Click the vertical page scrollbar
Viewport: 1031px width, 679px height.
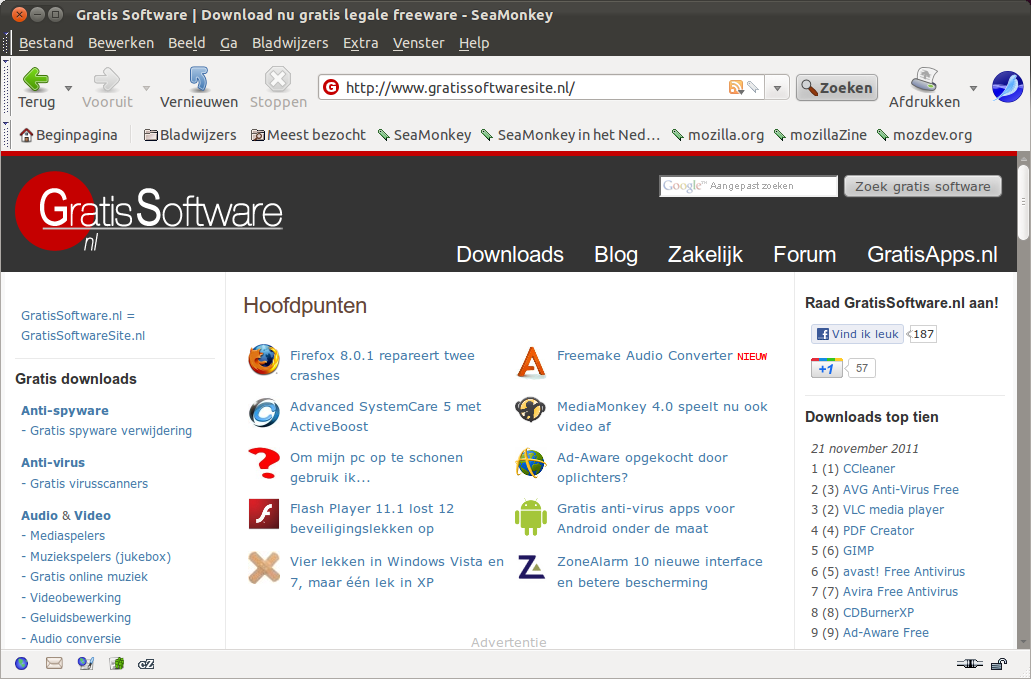(x=1023, y=400)
